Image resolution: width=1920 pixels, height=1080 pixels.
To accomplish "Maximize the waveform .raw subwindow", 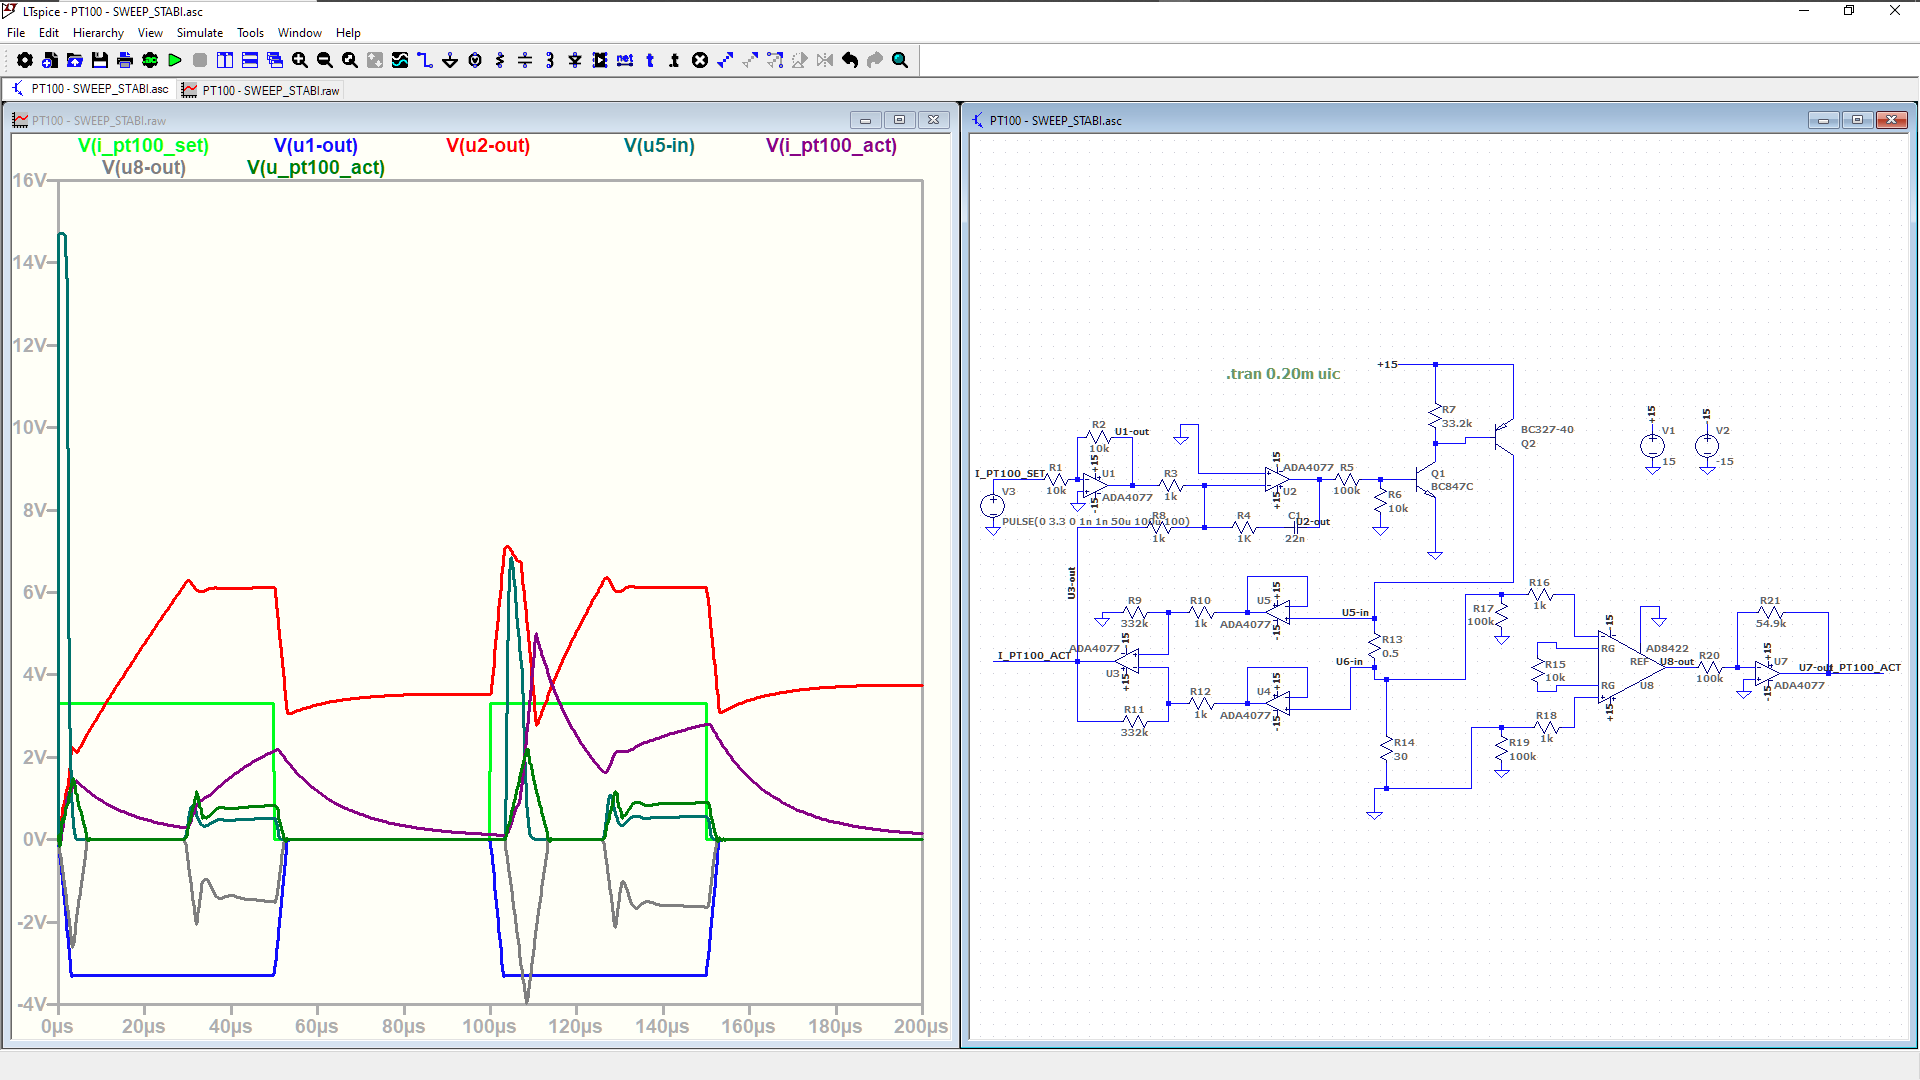I will 899,120.
